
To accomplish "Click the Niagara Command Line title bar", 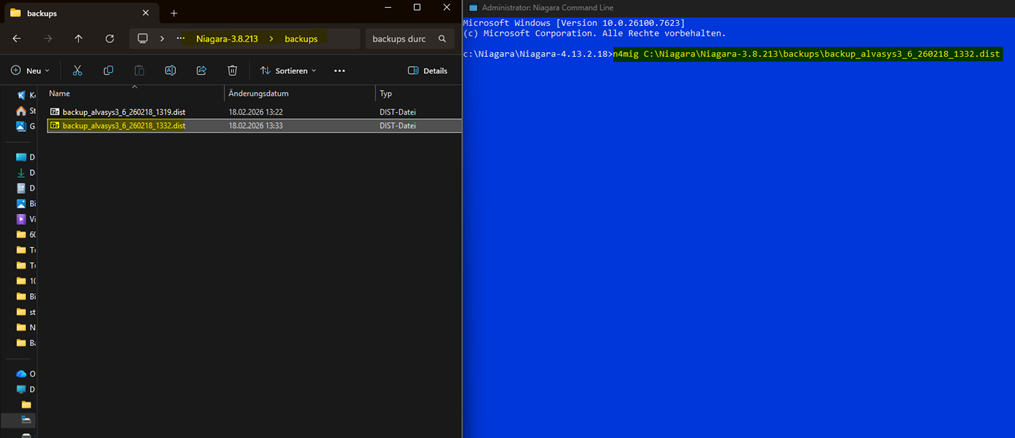I will [739, 8].
